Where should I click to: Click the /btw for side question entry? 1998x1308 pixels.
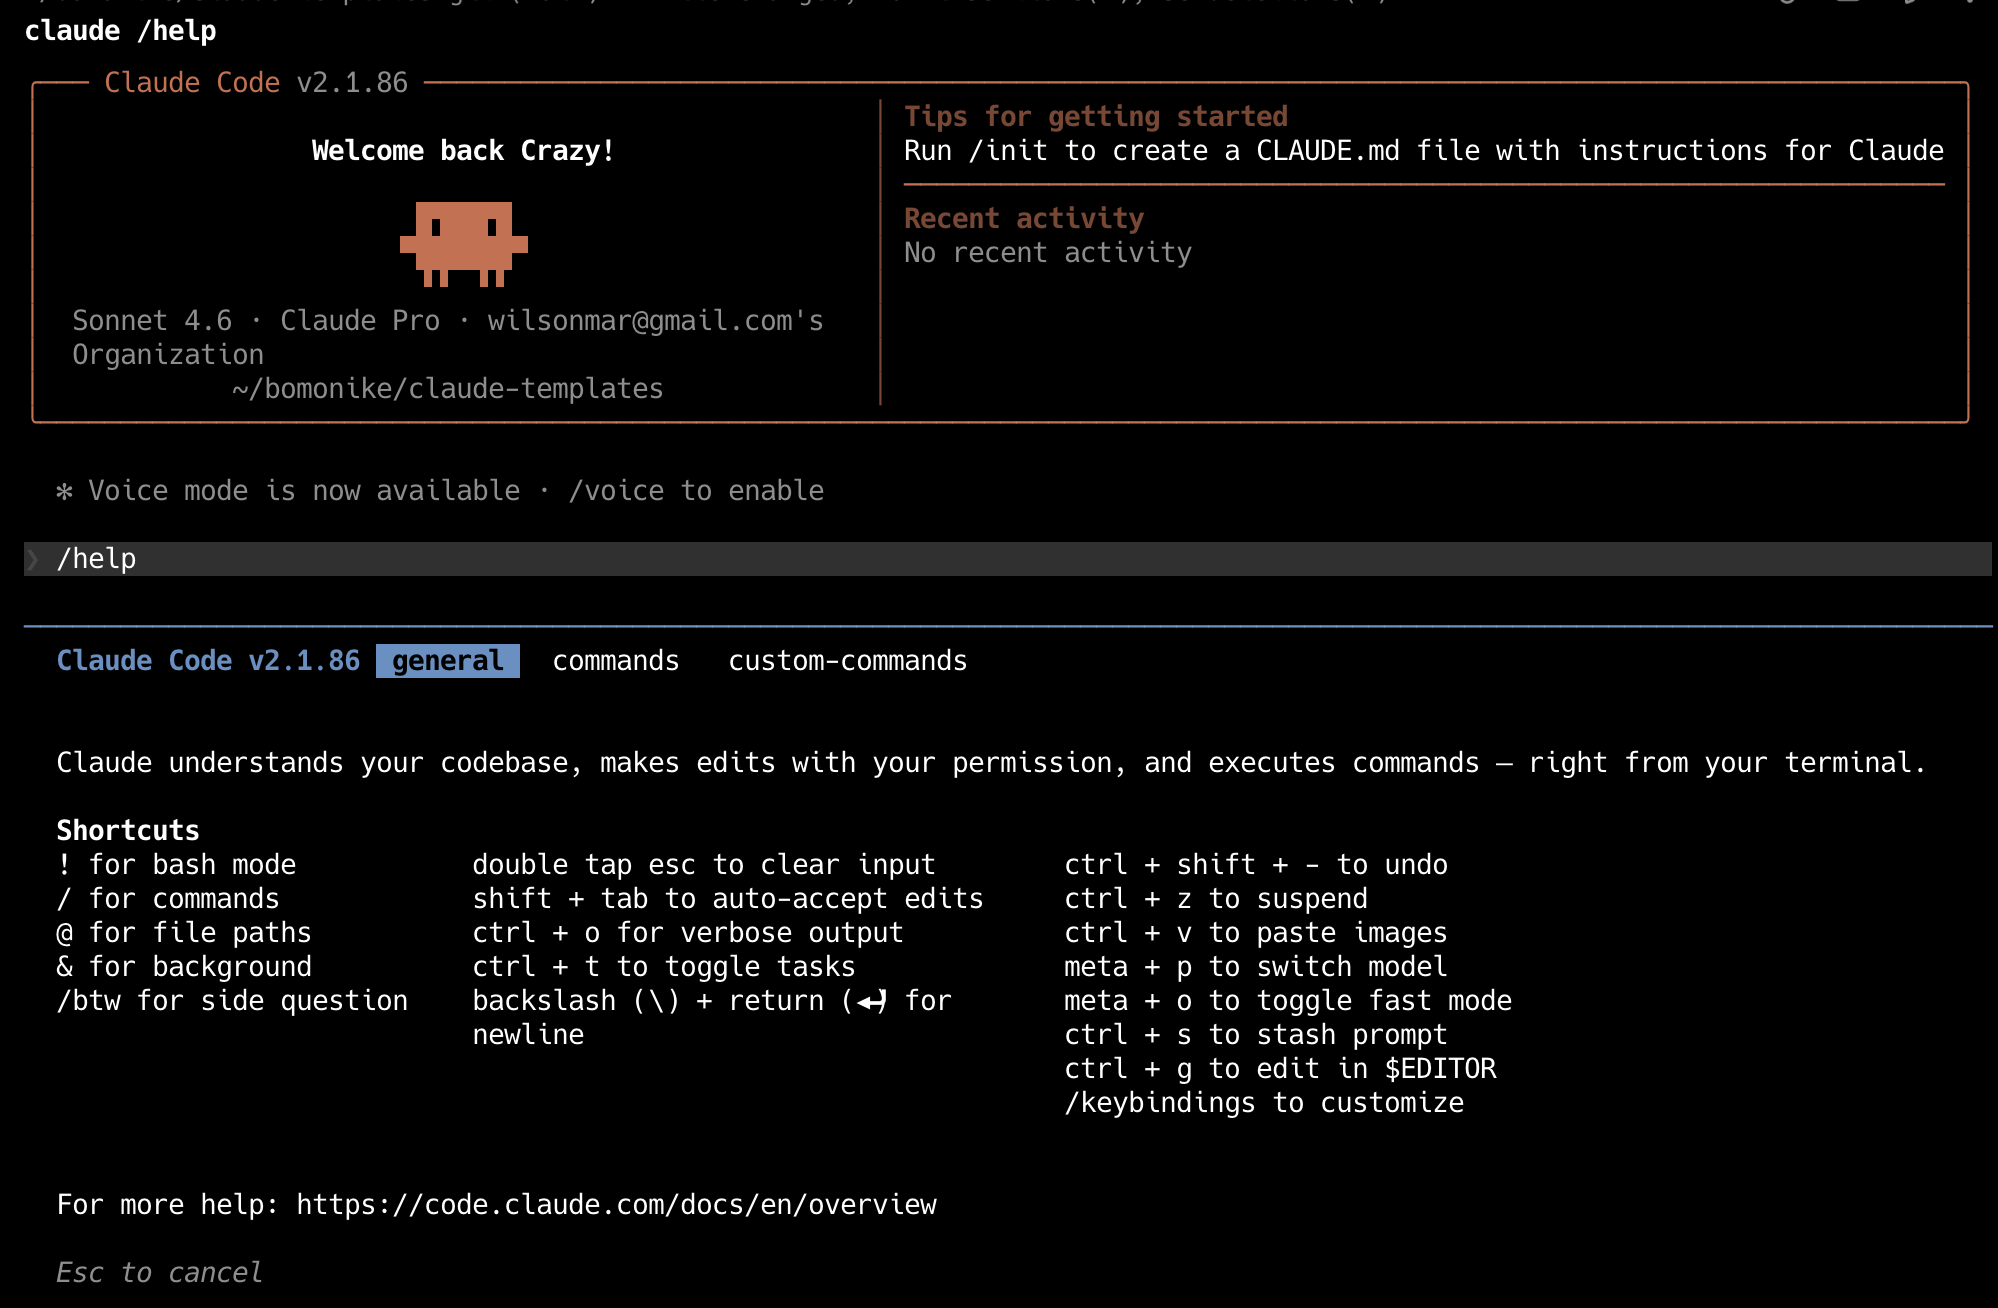[232, 1001]
